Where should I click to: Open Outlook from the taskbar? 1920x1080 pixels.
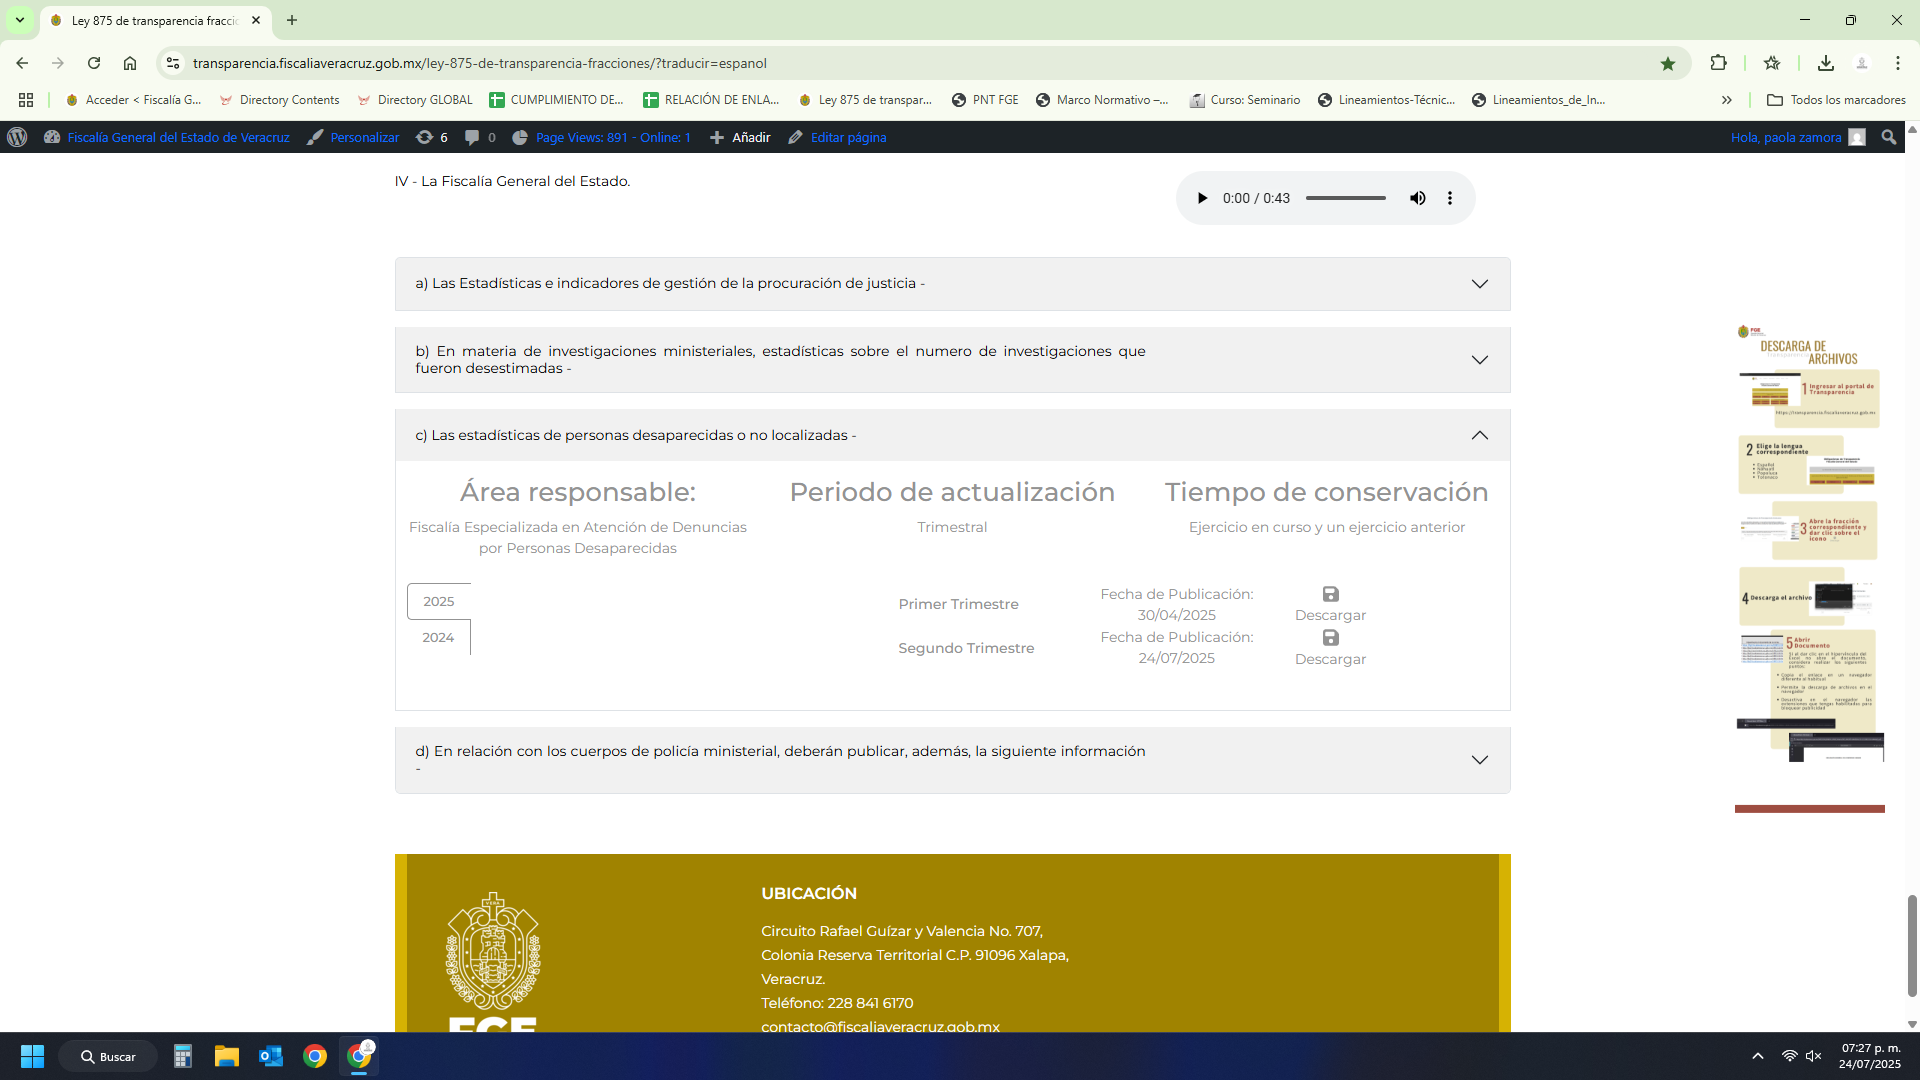click(x=270, y=1056)
